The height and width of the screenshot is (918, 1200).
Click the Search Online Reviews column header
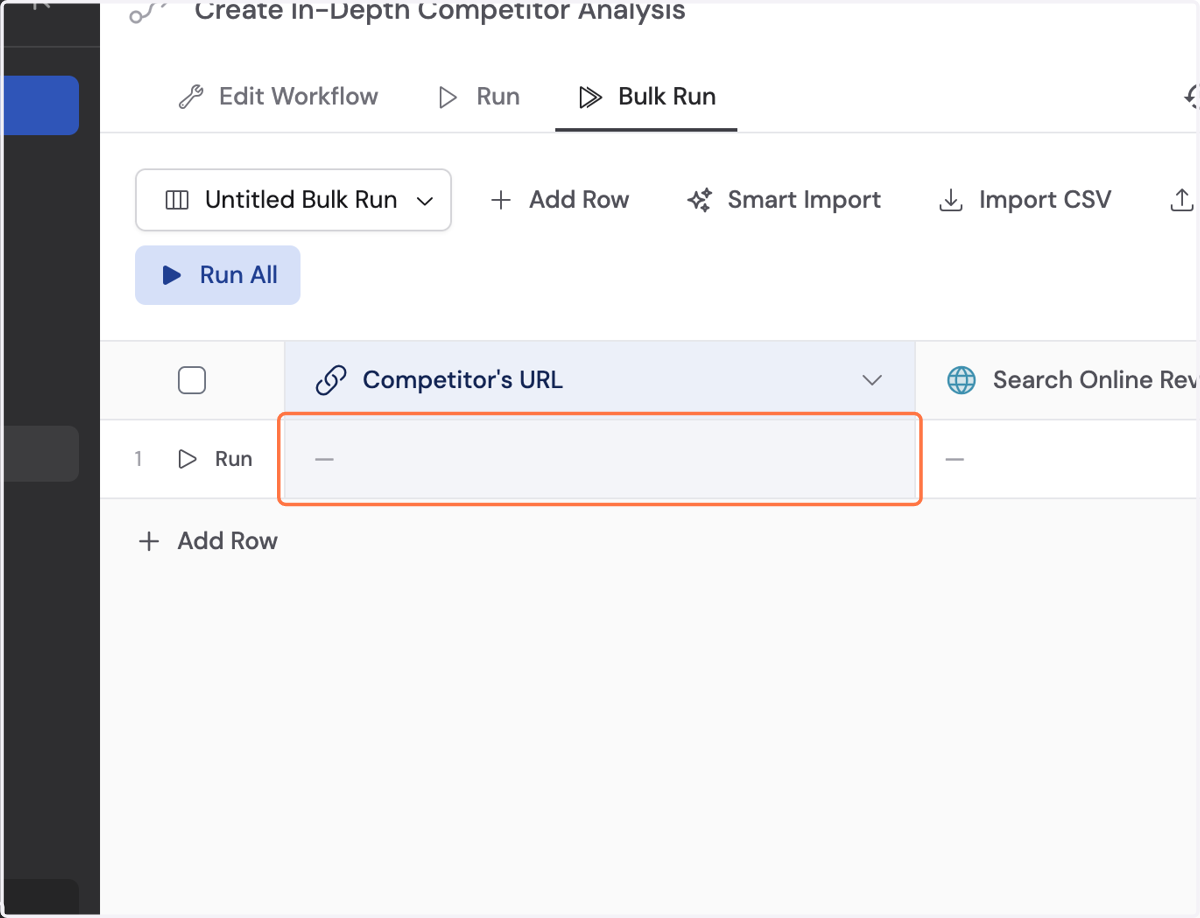point(1058,380)
